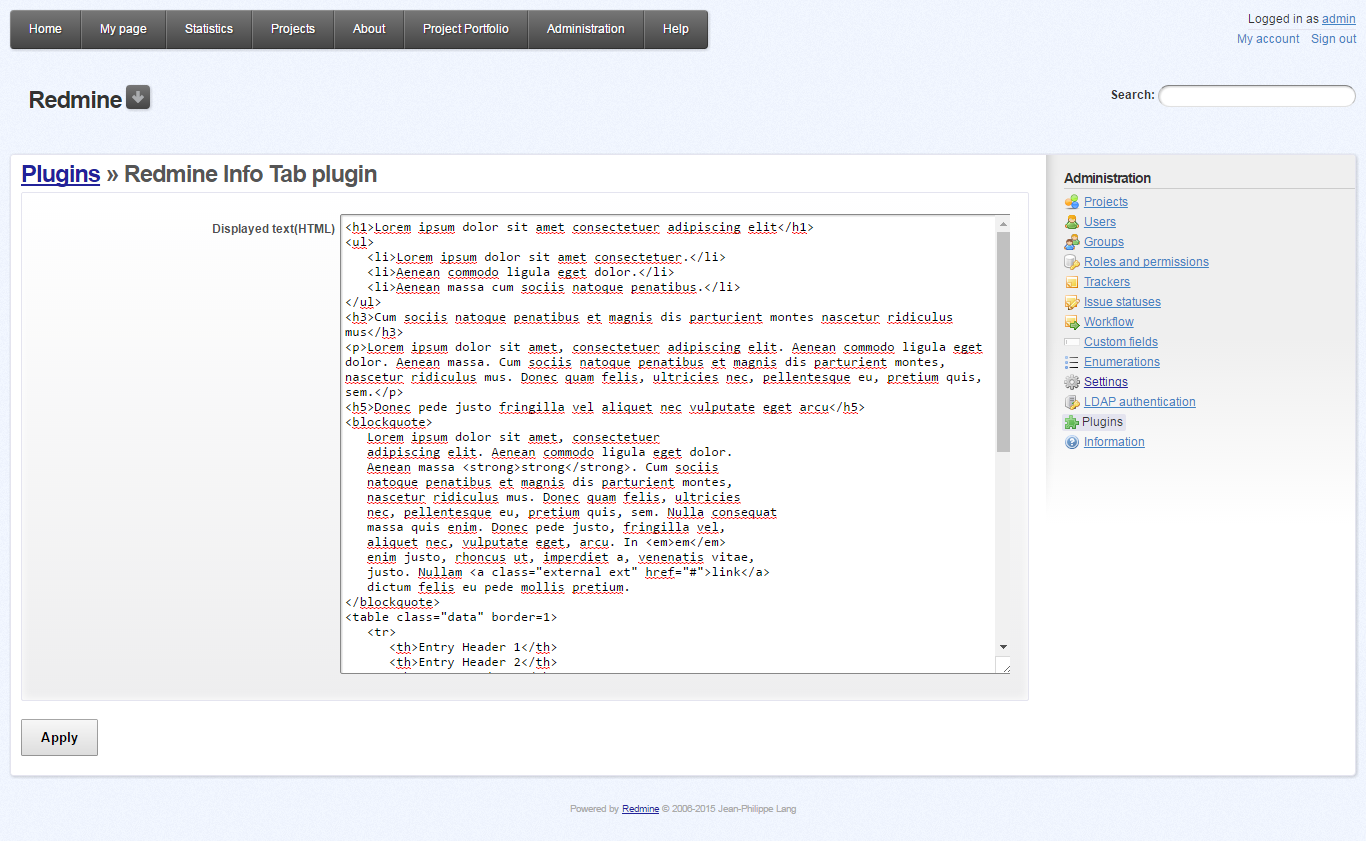Click the 'Entry Header 1' line in textarea
This screenshot has height=841, width=1366.
pos(473,647)
